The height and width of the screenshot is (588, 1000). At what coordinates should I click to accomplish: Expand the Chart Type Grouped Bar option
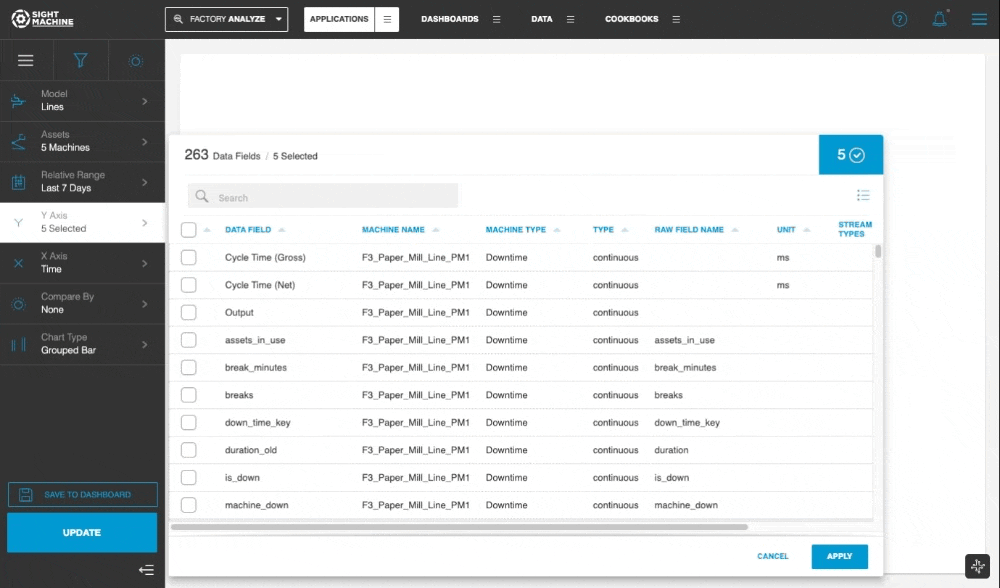pyautogui.click(x=82, y=345)
